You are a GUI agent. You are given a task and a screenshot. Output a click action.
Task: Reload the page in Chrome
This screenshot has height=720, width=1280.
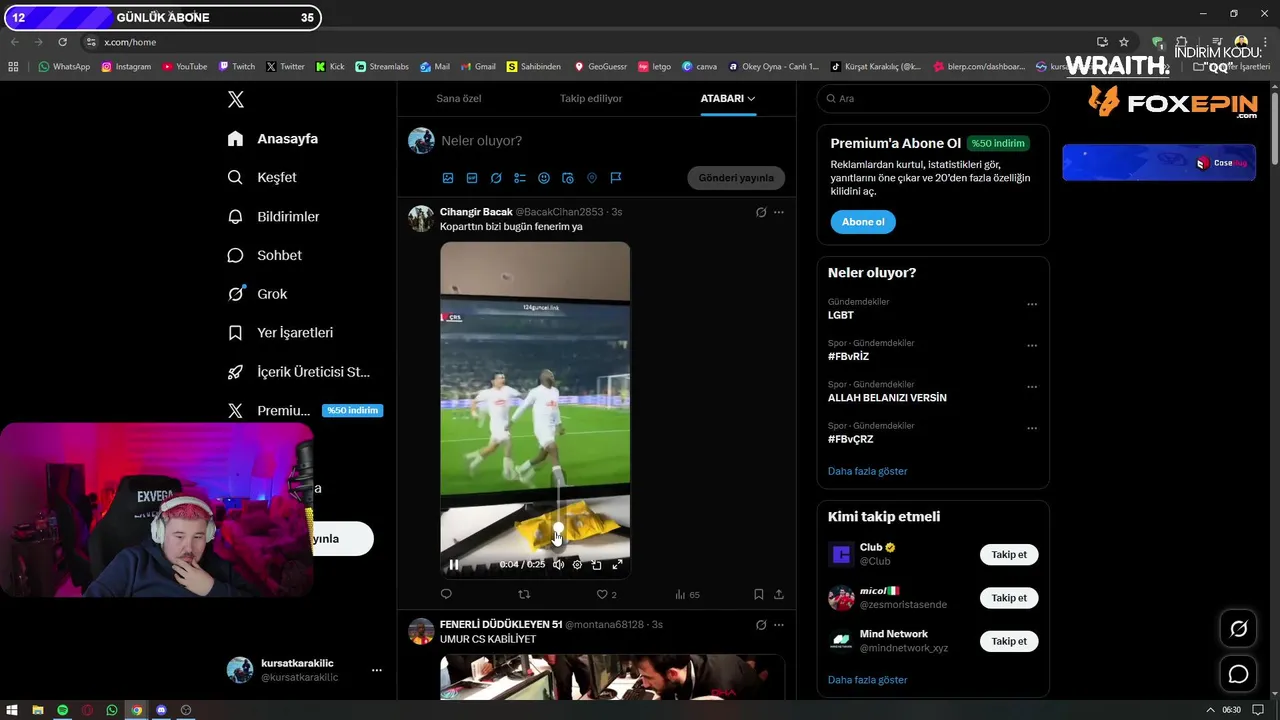pos(62,42)
